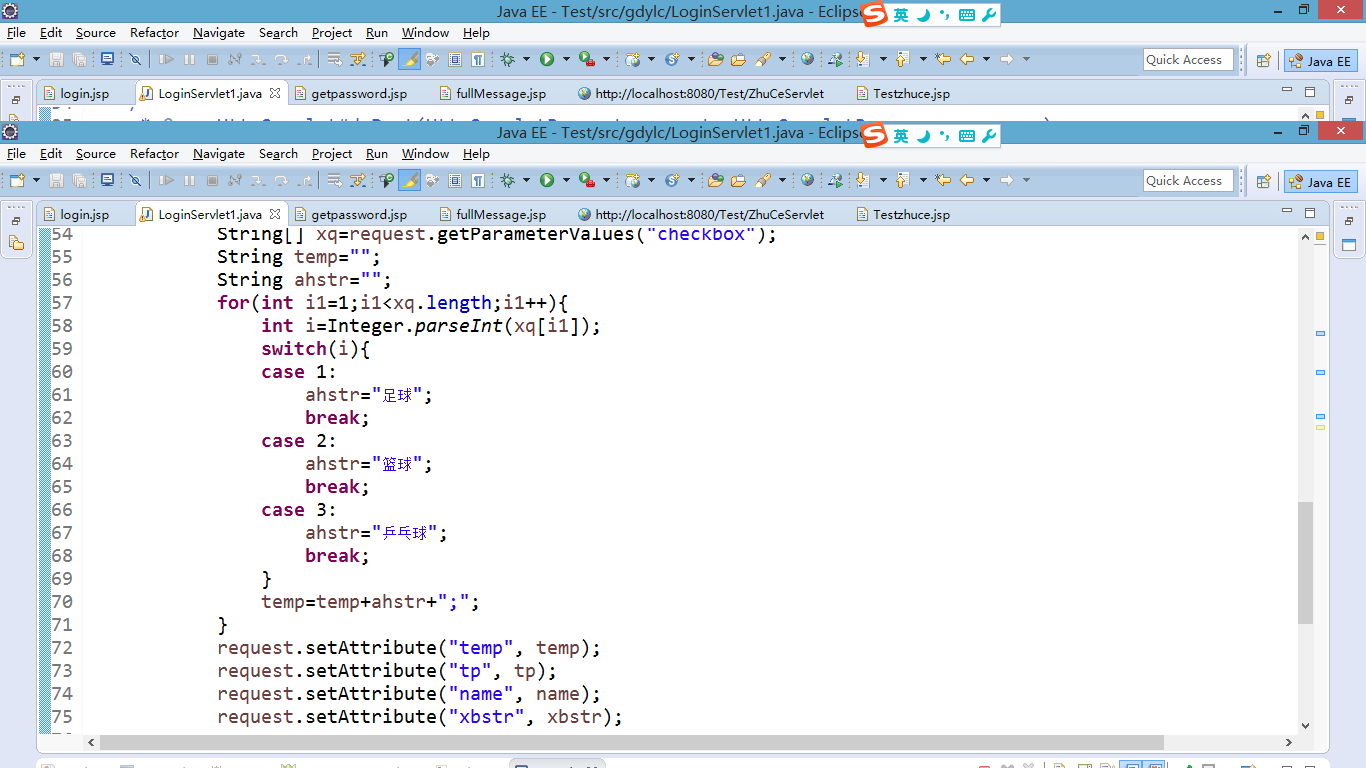Click Save All icon in front window toolbar

pos(80,180)
